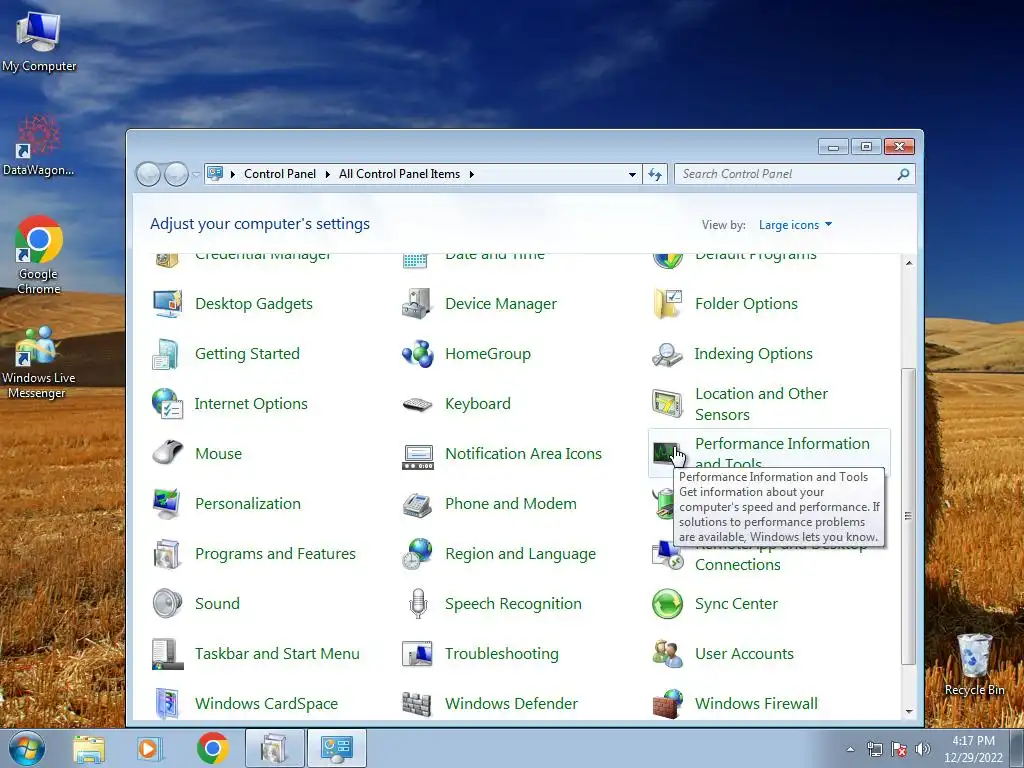1024x768 pixels.
Task: Expand the address bar history dropdown arrow
Action: (632, 174)
